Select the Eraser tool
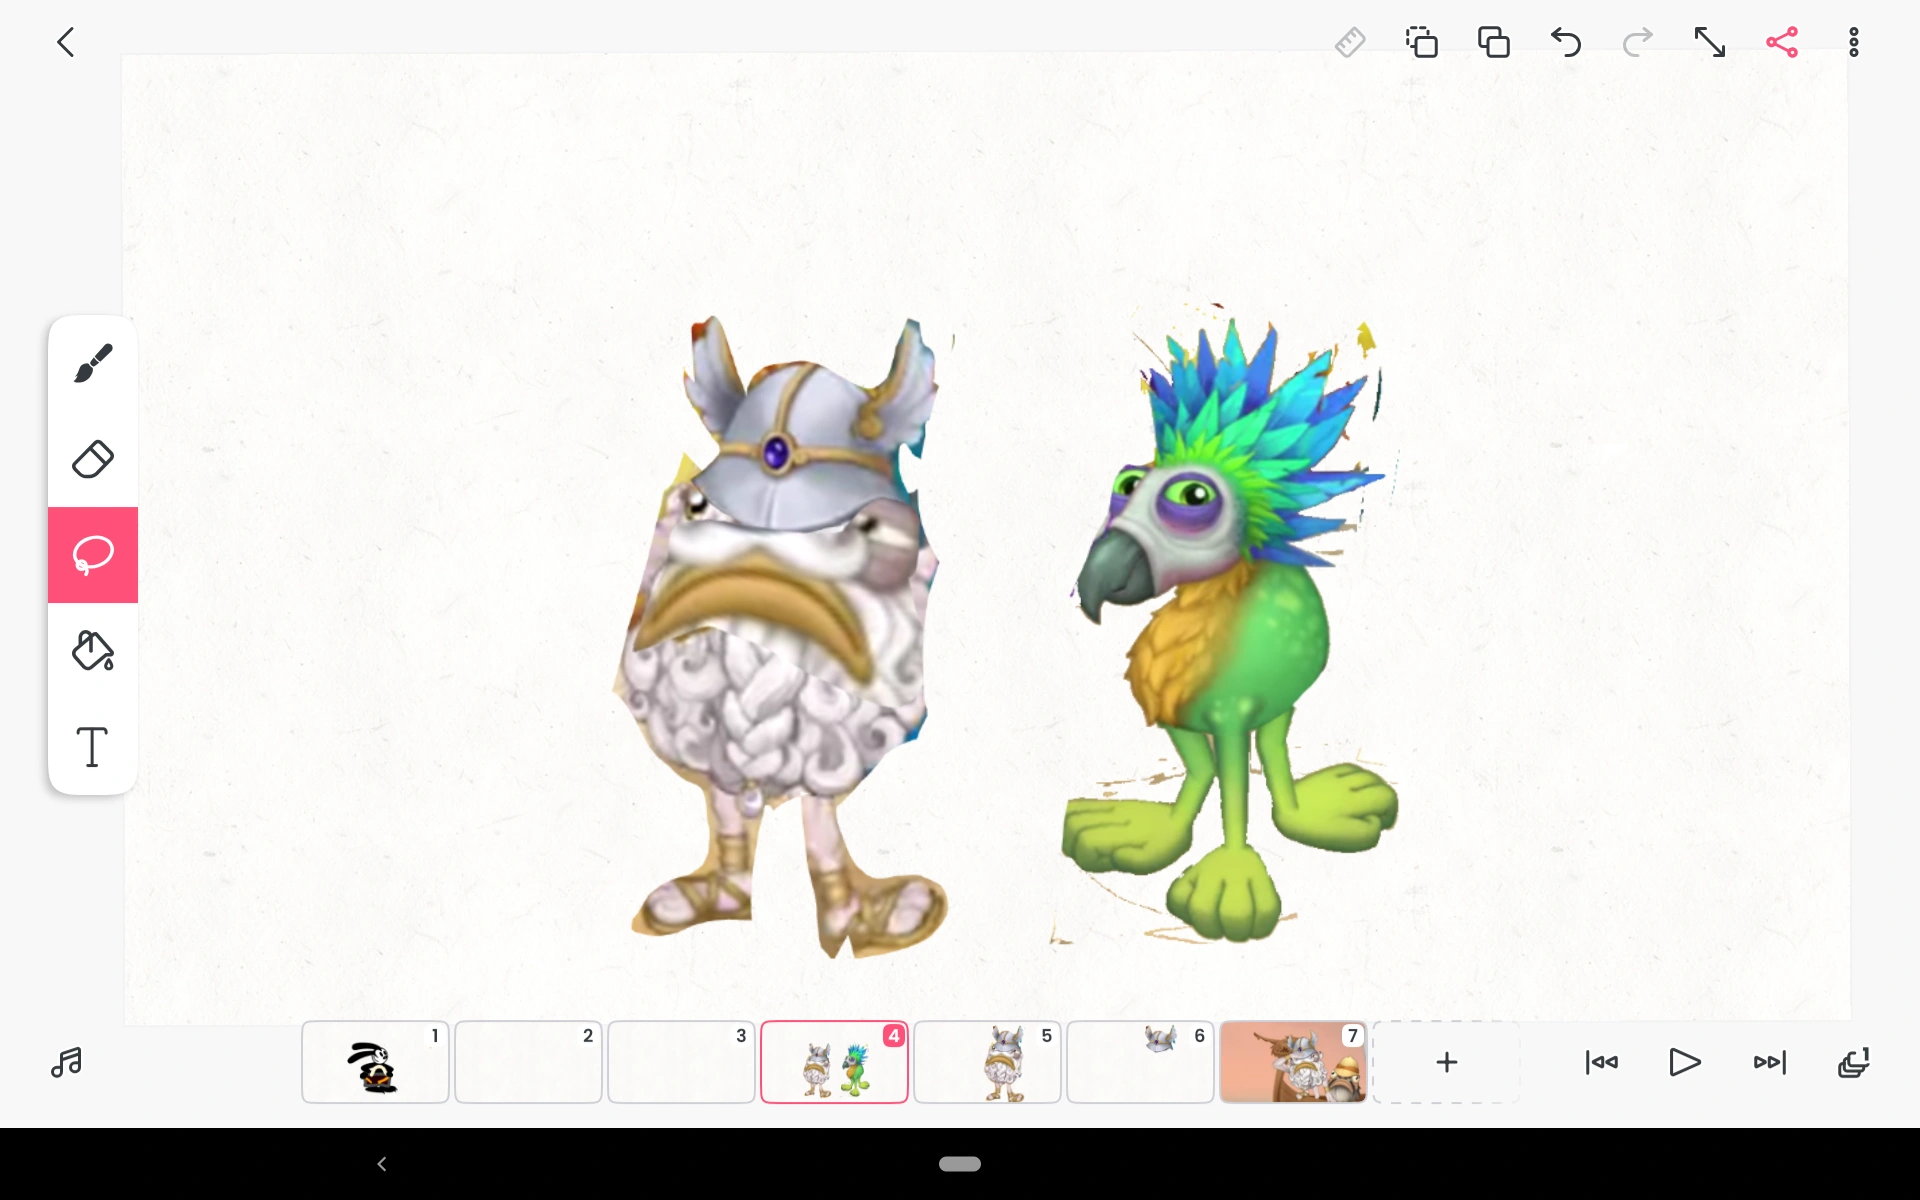 92,459
